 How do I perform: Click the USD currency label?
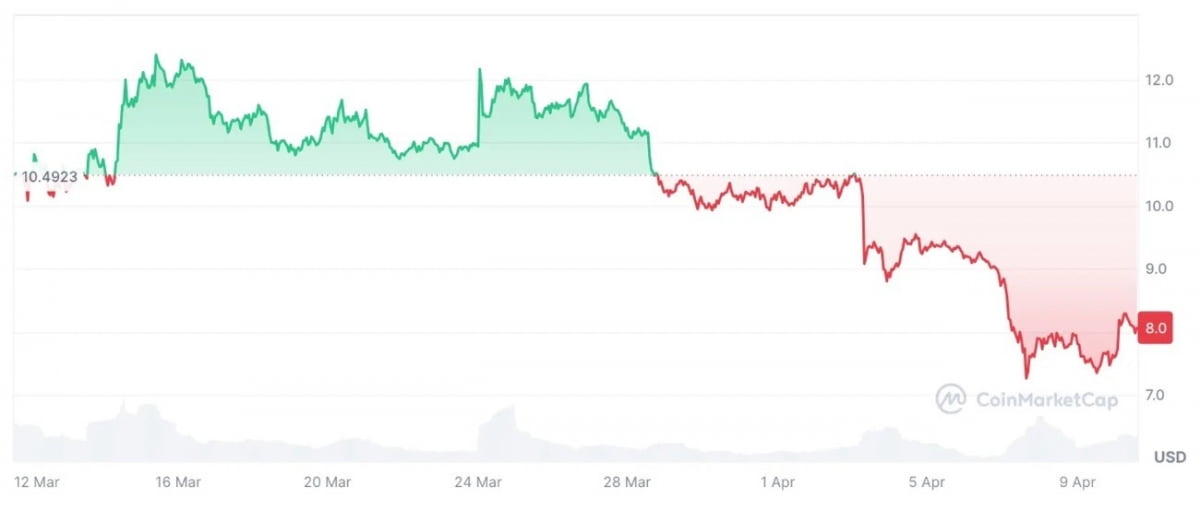[x=1169, y=458]
